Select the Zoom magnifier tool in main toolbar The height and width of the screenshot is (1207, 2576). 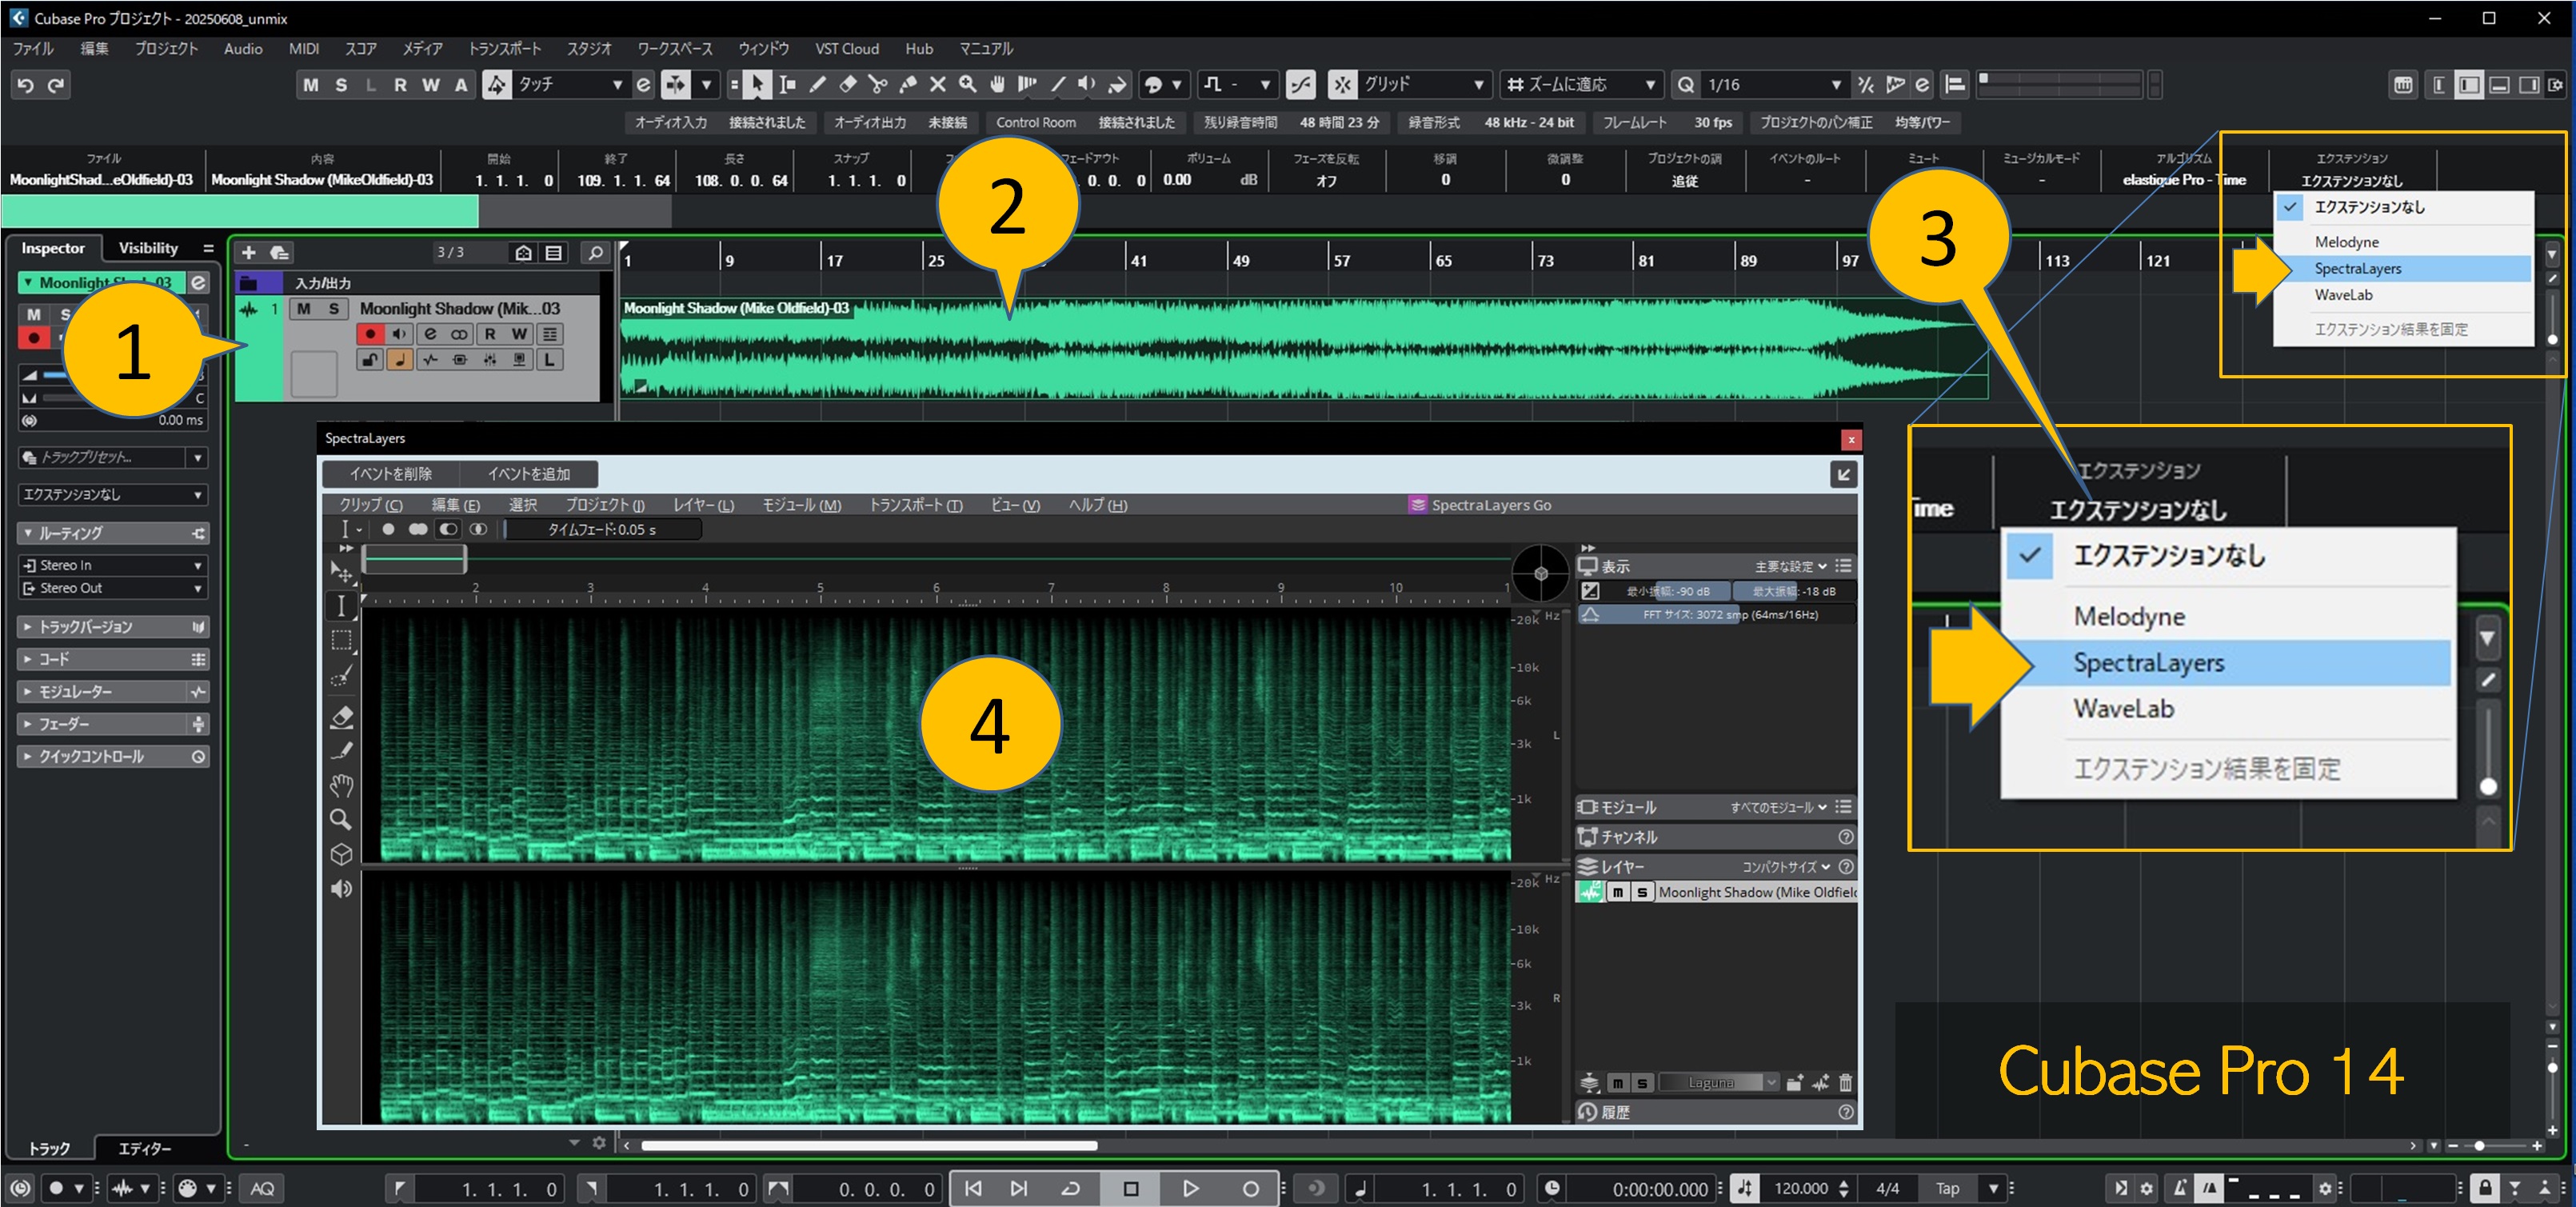[x=968, y=85]
